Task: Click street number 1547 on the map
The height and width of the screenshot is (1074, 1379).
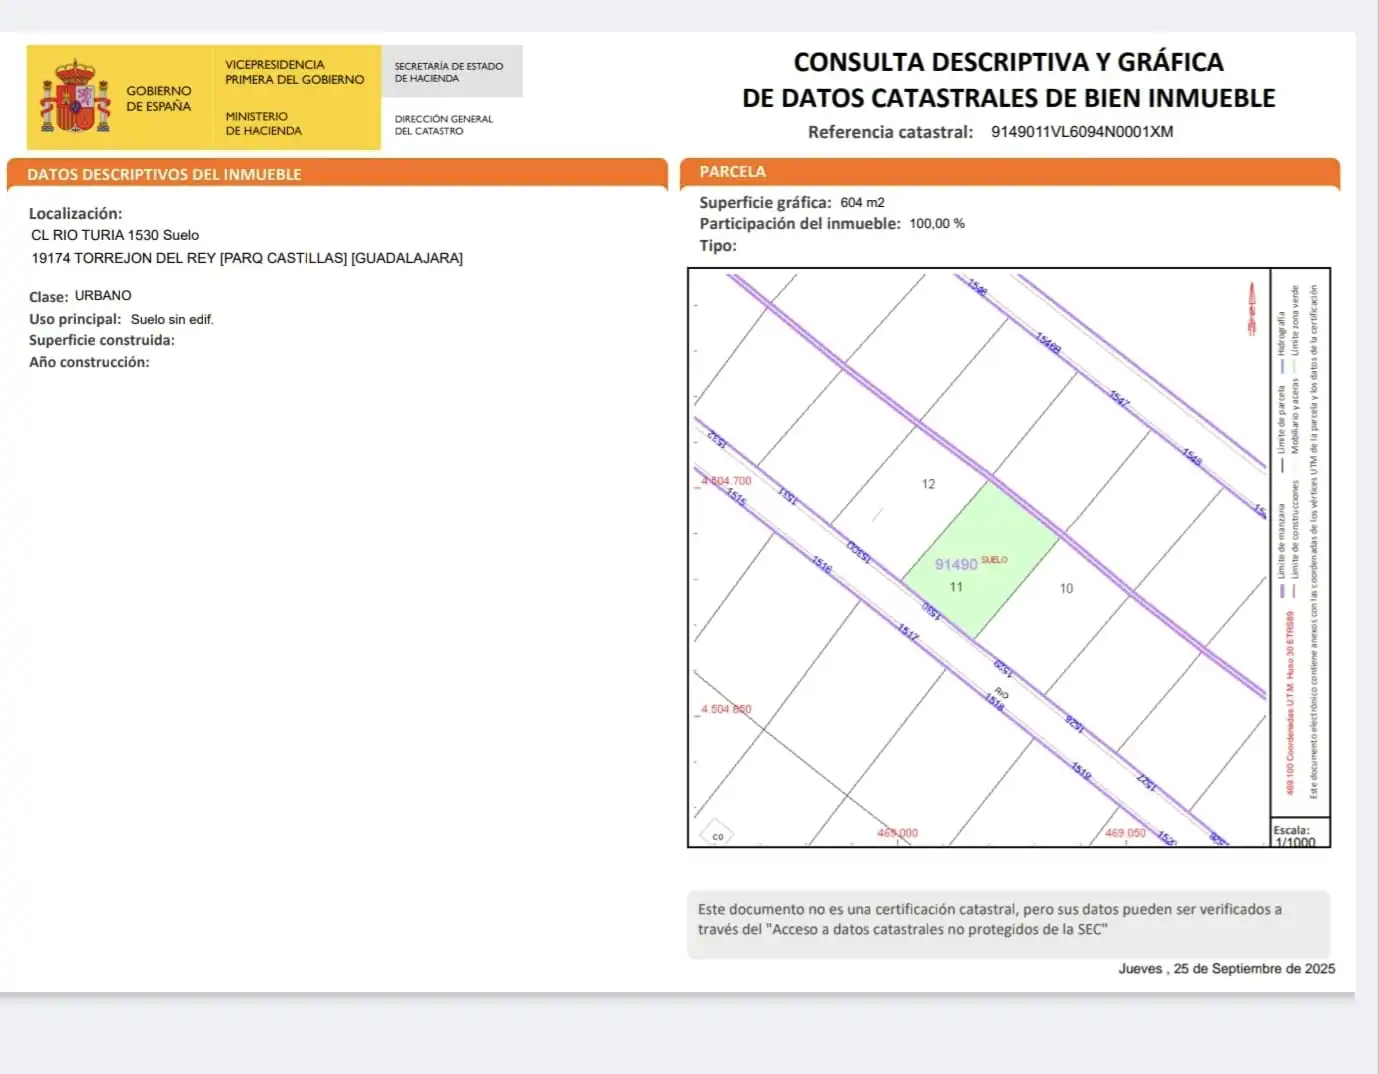Action: tap(1119, 398)
